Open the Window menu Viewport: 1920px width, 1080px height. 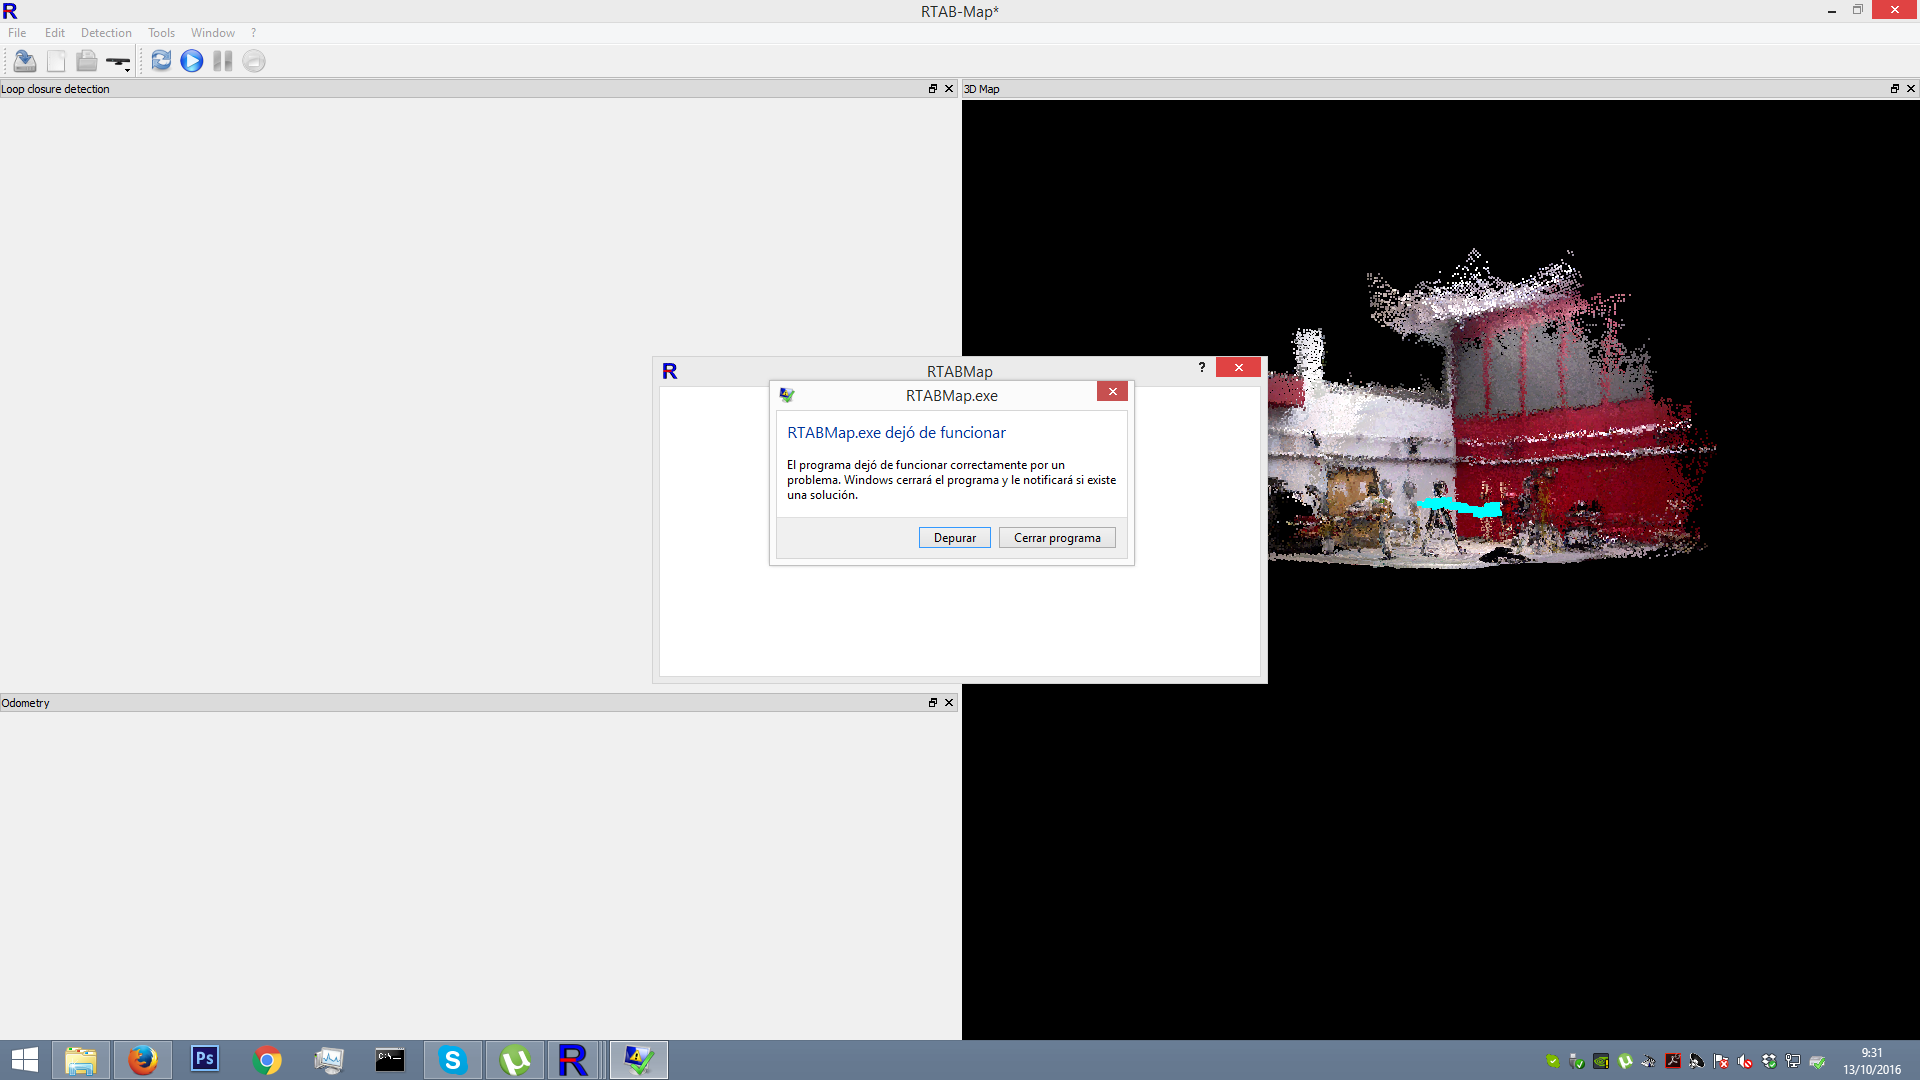coord(212,33)
